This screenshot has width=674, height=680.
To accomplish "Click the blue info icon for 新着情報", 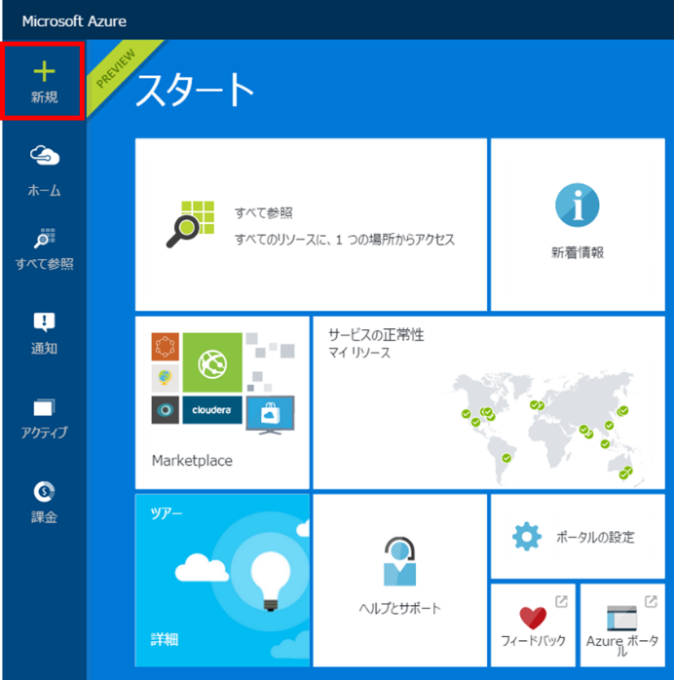I will click(x=577, y=205).
